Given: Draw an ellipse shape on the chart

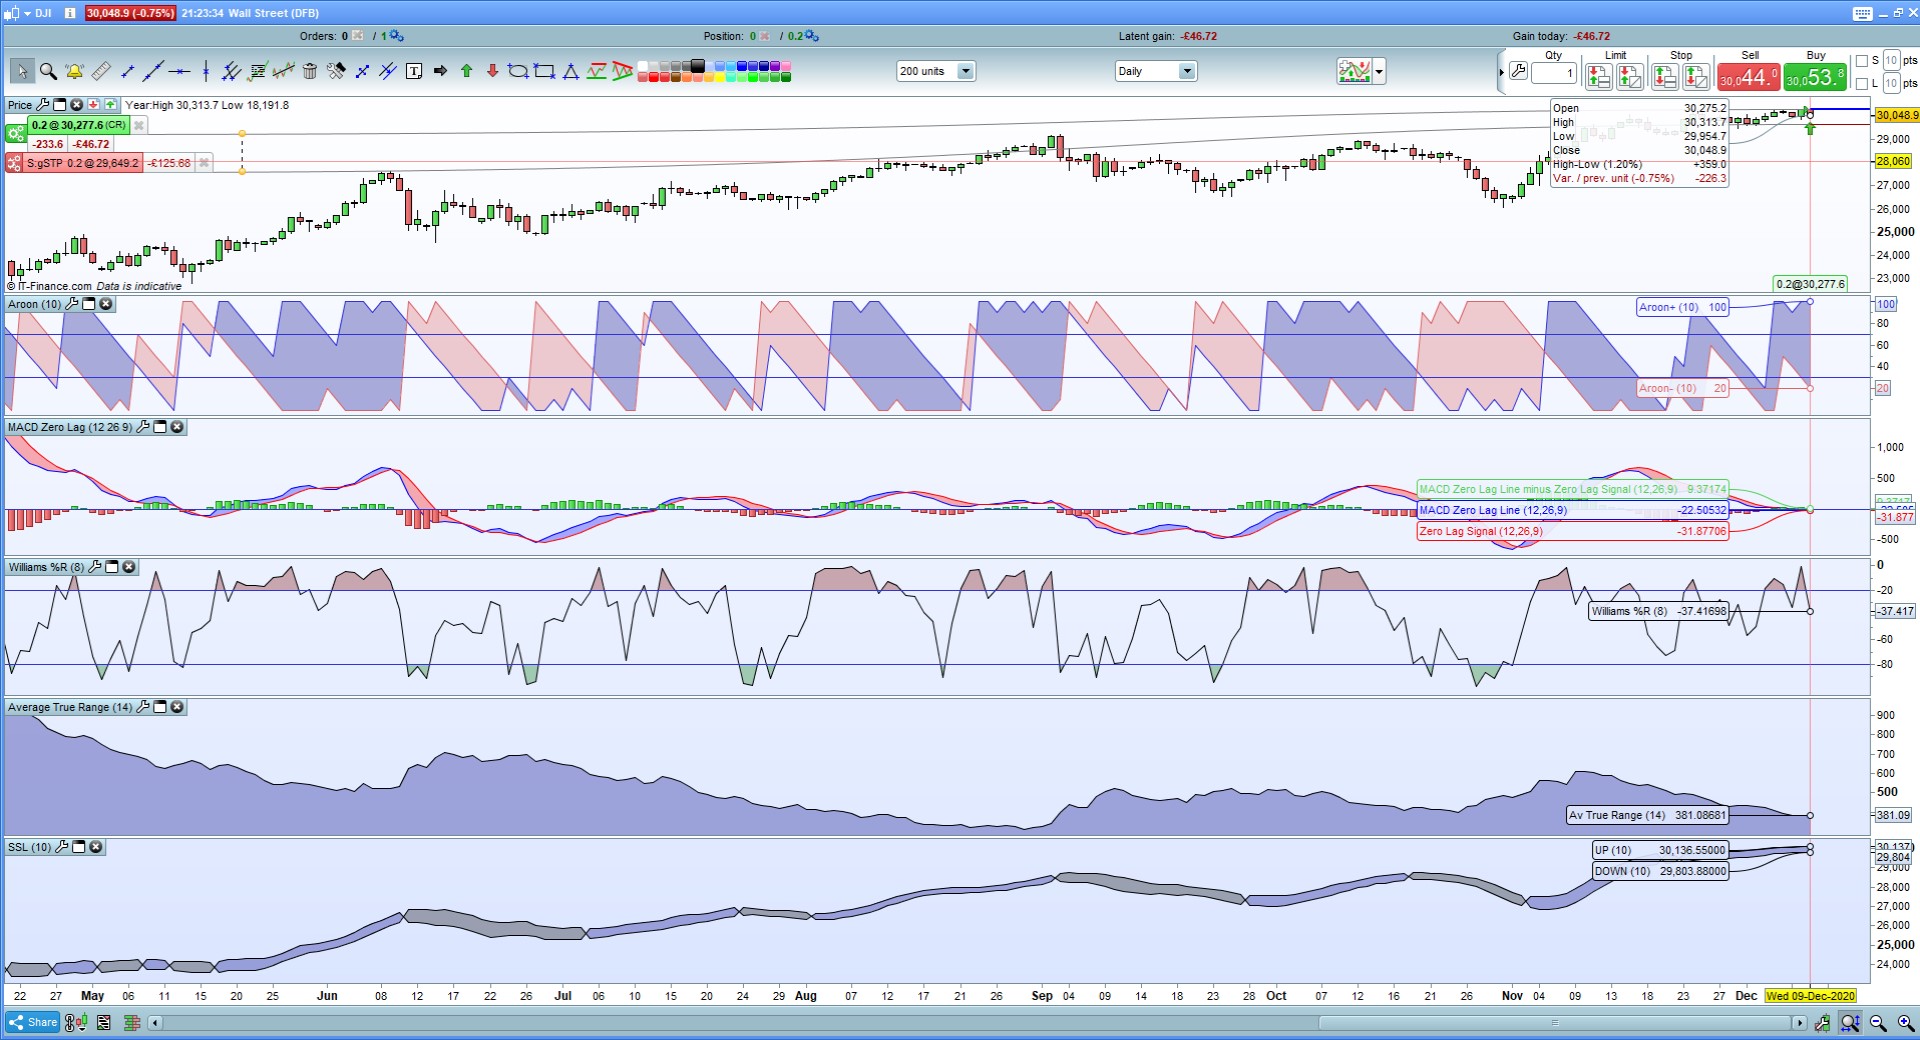Looking at the screenshot, I should (518, 71).
